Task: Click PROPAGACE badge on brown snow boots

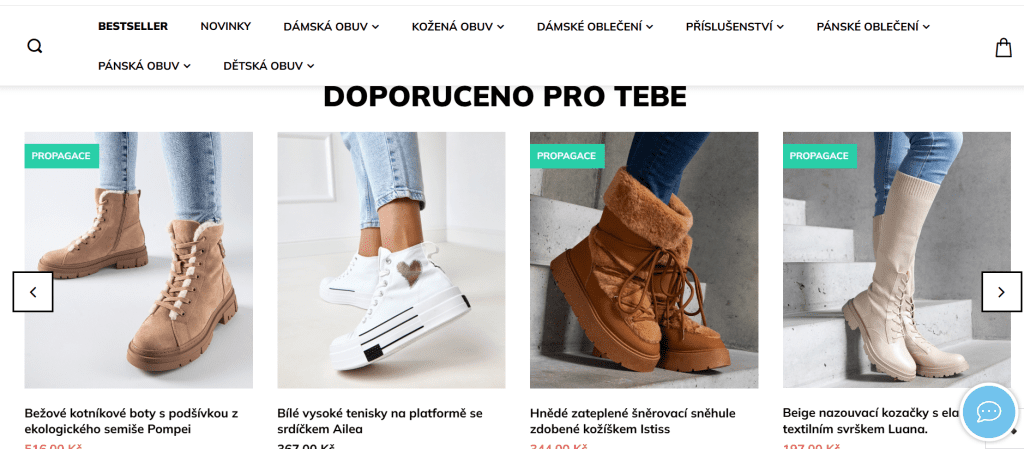Action: 567,156
